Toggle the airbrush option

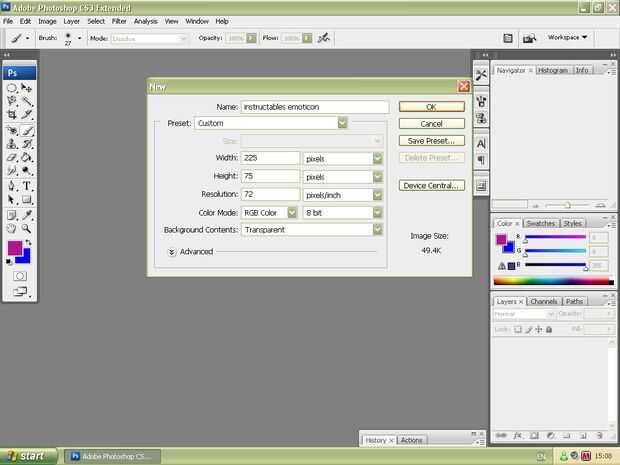pos(323,38)
